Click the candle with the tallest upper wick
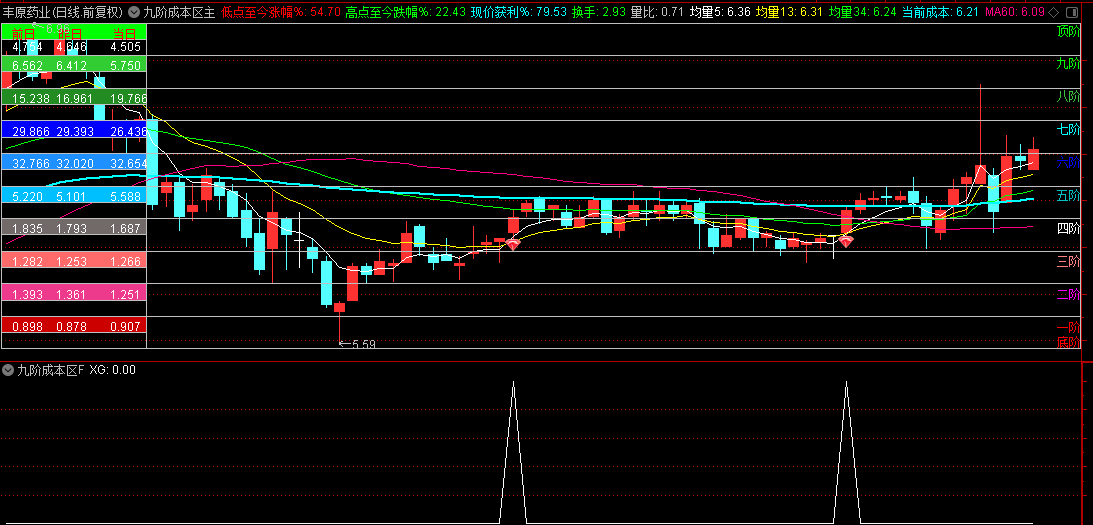This screenshot has width=1093, height=525. point(981,175)
